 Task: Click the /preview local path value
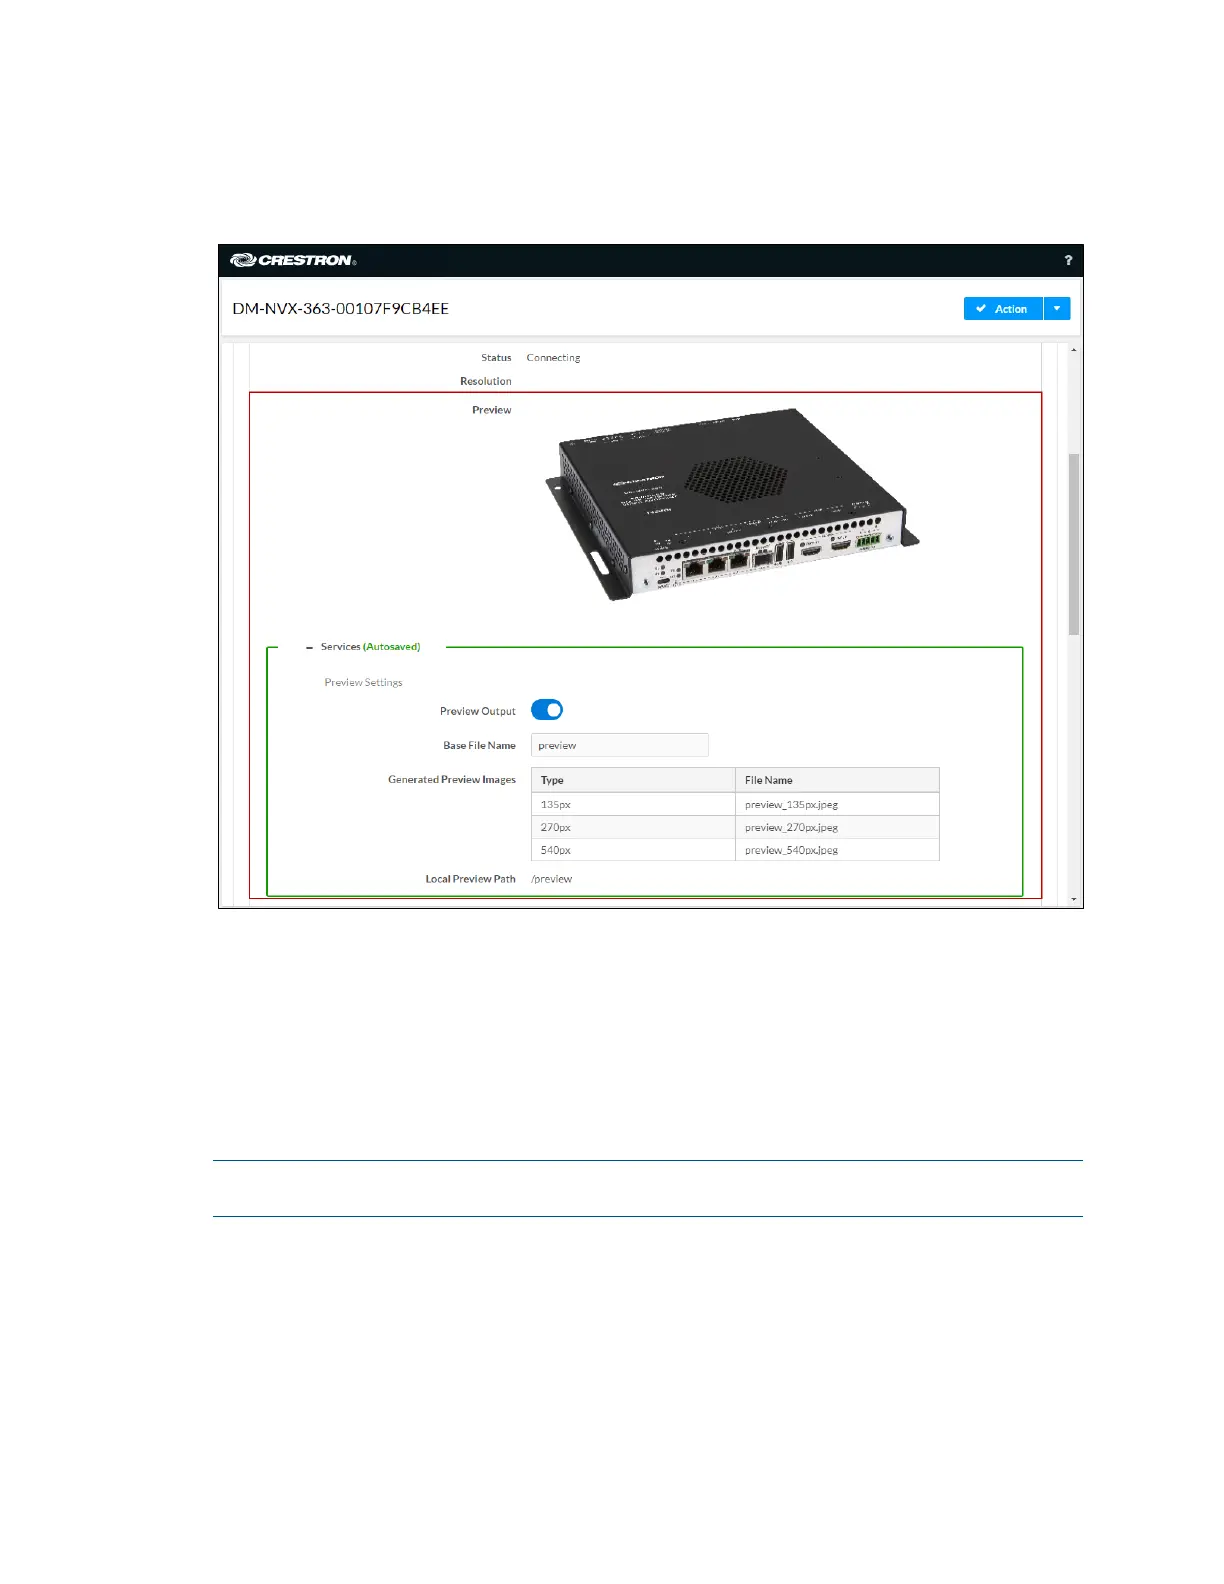[x=552, y=879]
